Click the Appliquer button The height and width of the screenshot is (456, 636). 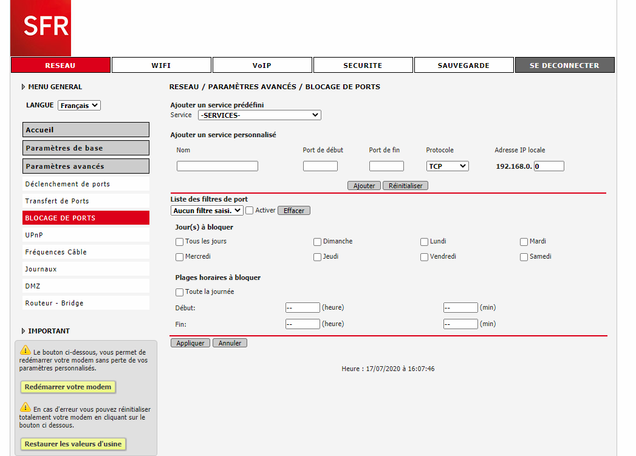point(190,343)
